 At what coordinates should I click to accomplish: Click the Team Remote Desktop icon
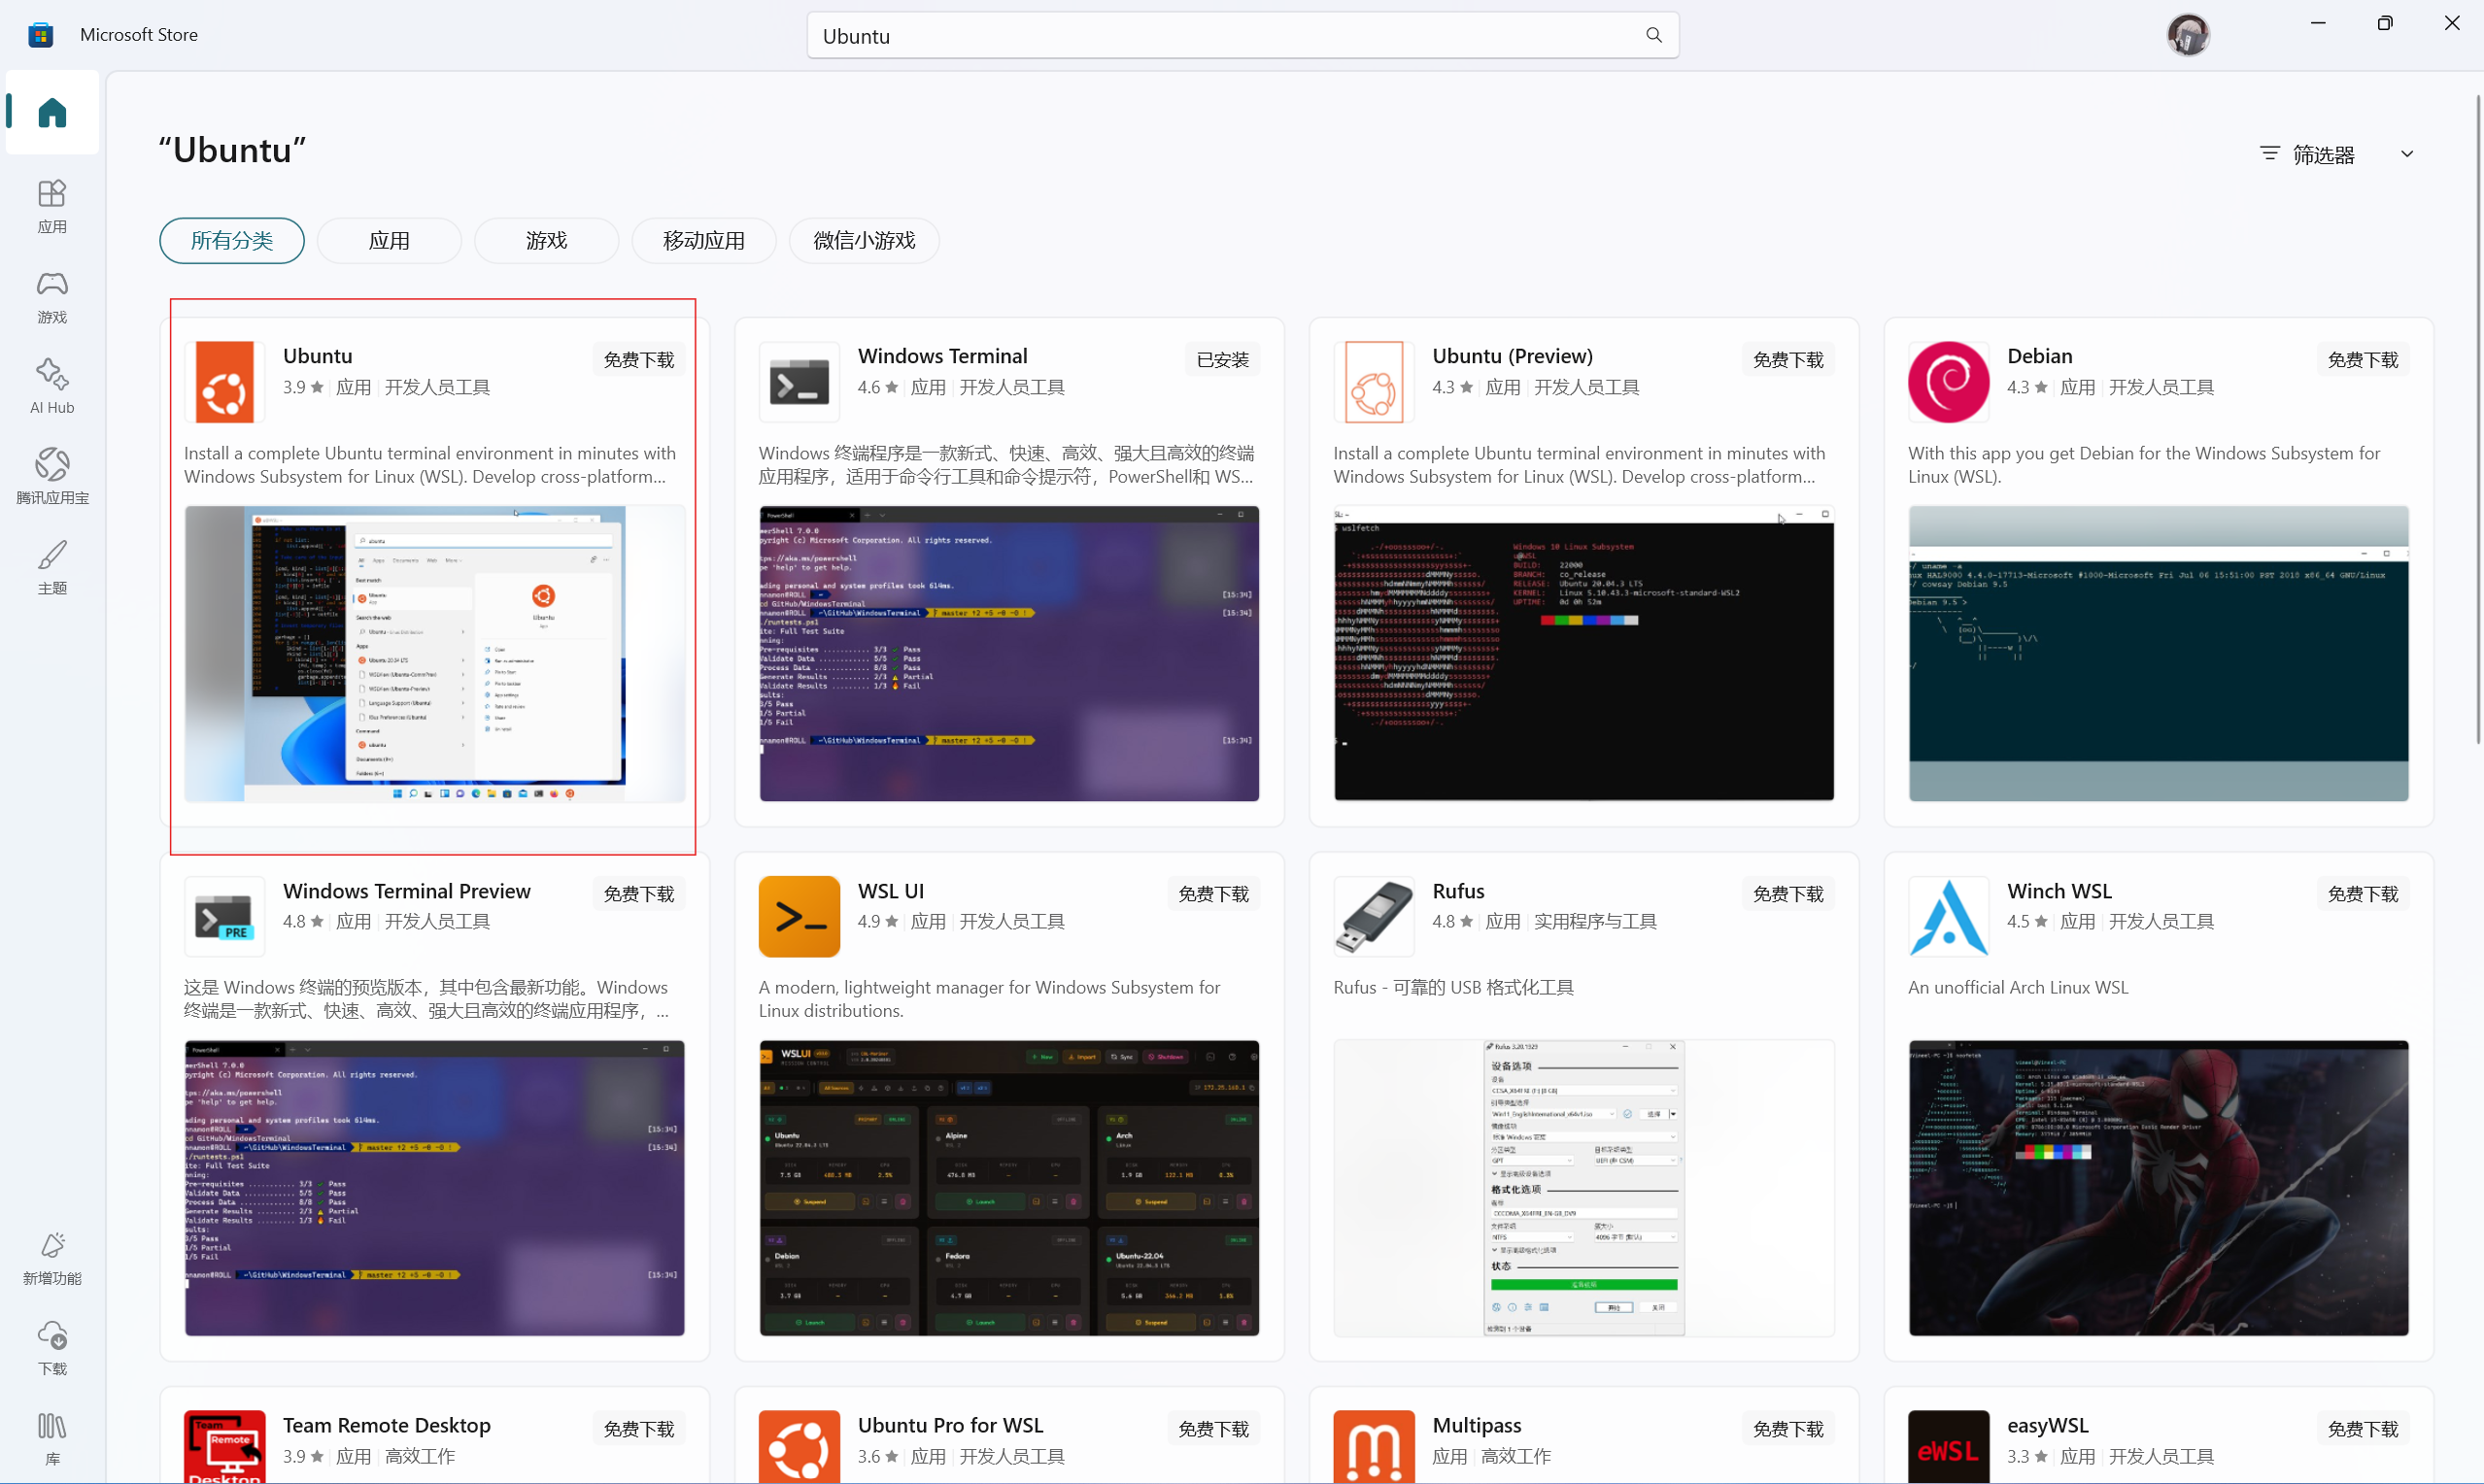click(225, 1447)
